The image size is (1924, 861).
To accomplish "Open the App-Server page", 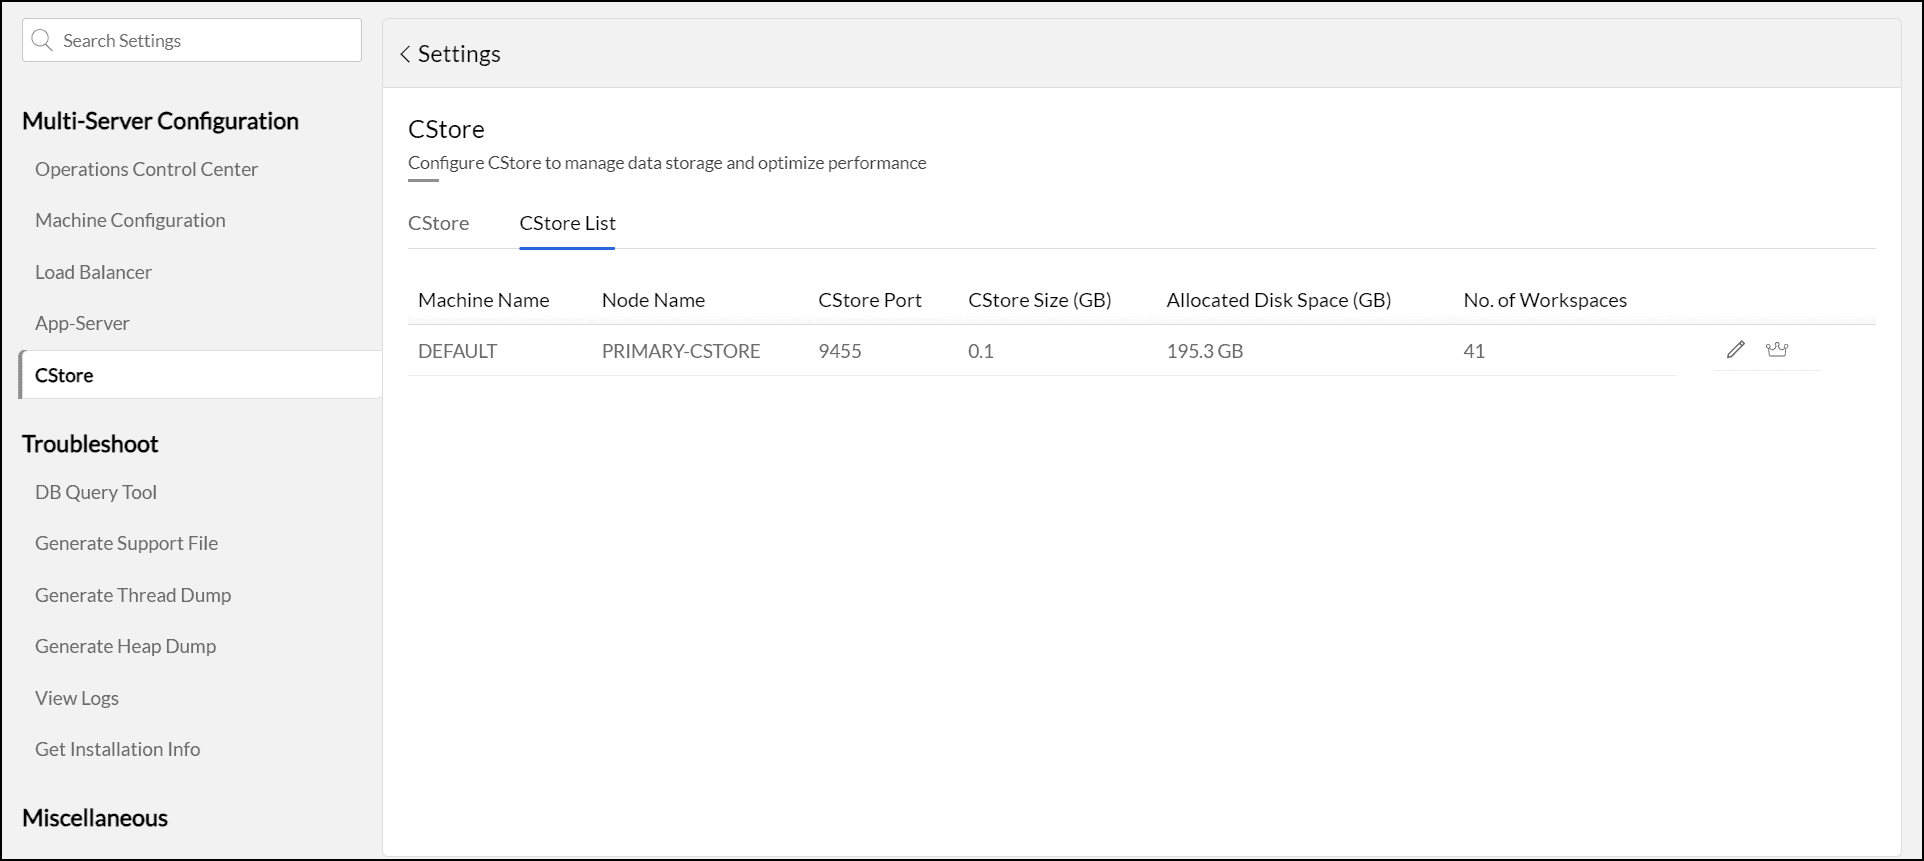I will (x=82, y=323).
